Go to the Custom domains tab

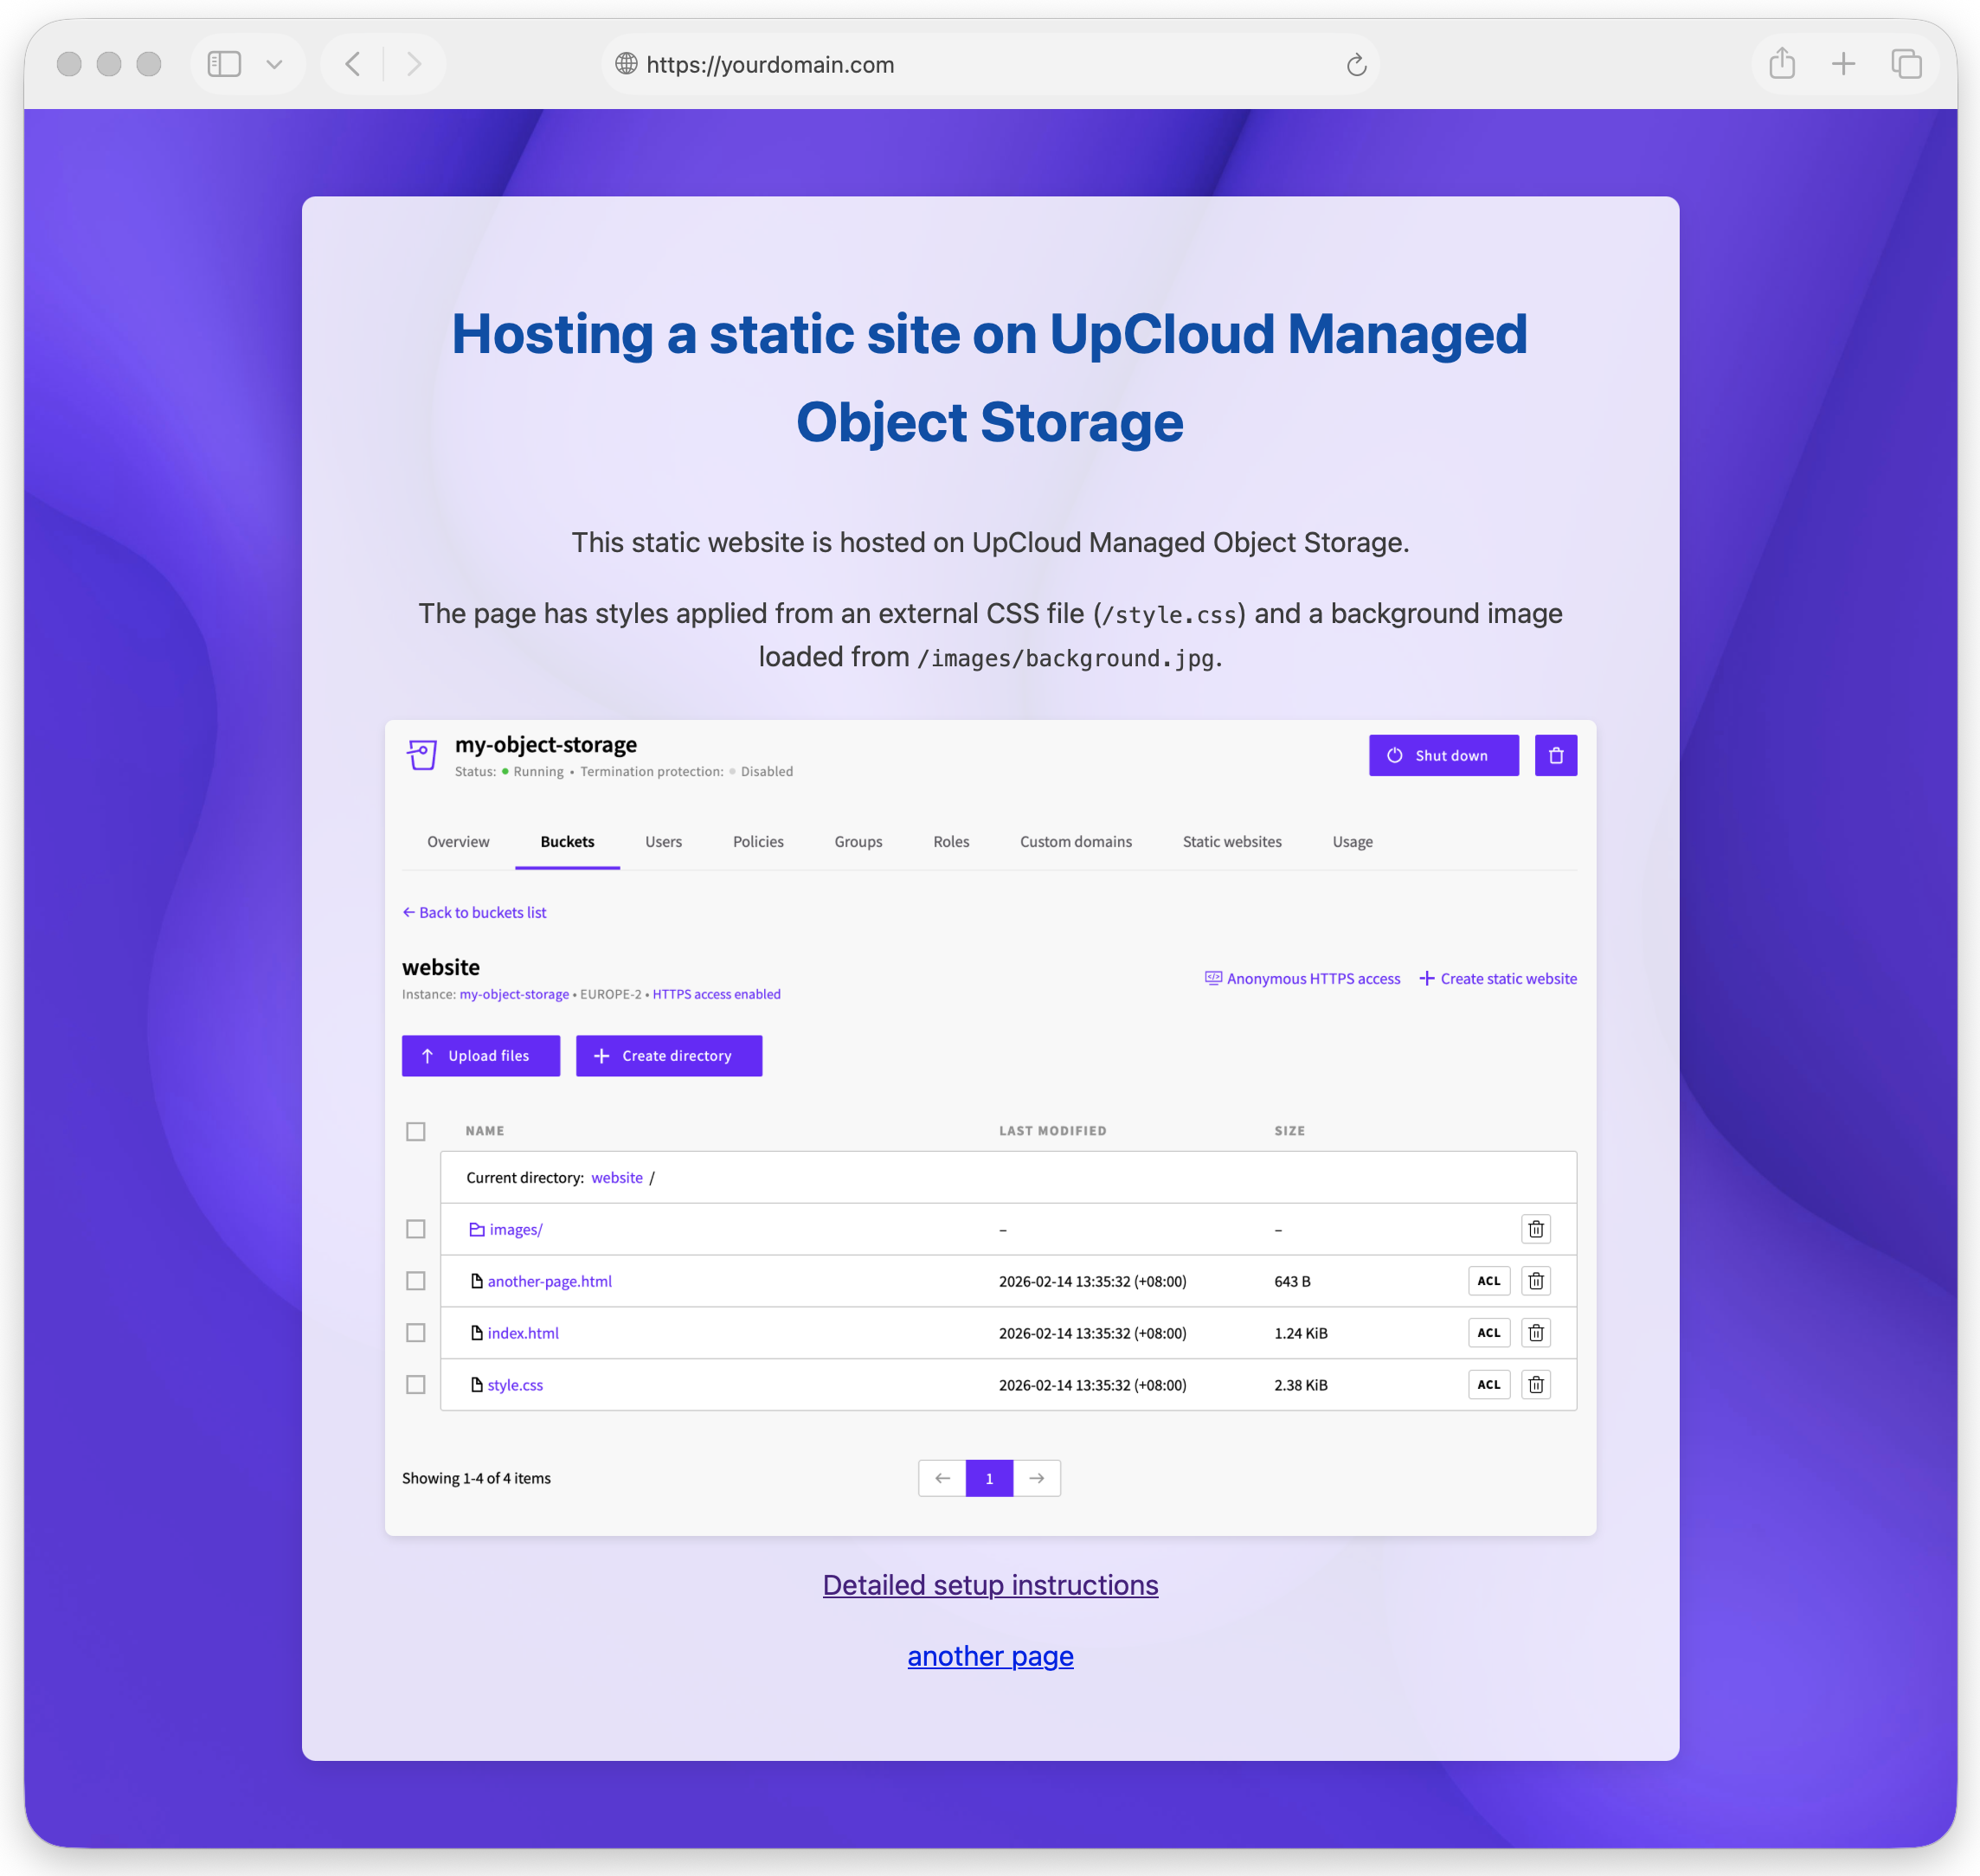click(1075, 842)
